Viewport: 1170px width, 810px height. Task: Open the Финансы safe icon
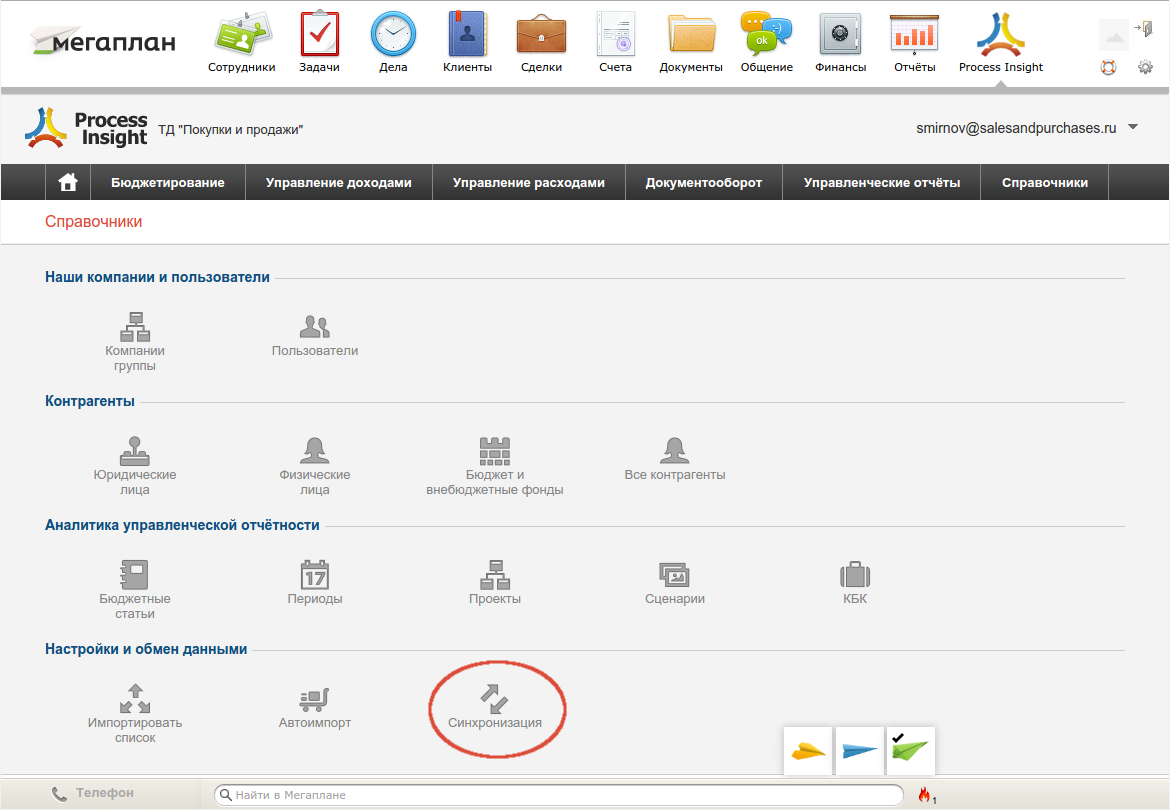[x=840, y=34]
